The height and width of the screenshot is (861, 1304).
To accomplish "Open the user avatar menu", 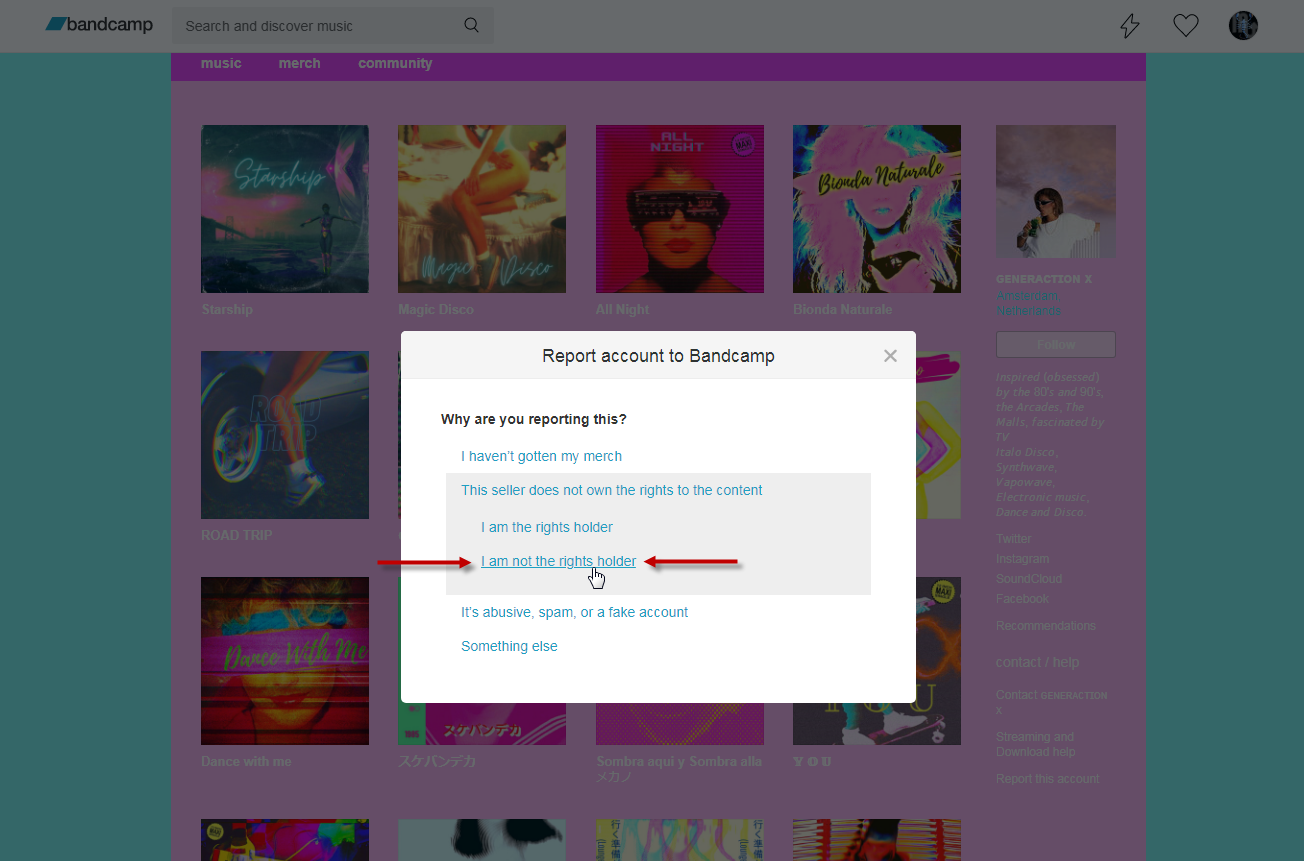I will coord(1243,26).
